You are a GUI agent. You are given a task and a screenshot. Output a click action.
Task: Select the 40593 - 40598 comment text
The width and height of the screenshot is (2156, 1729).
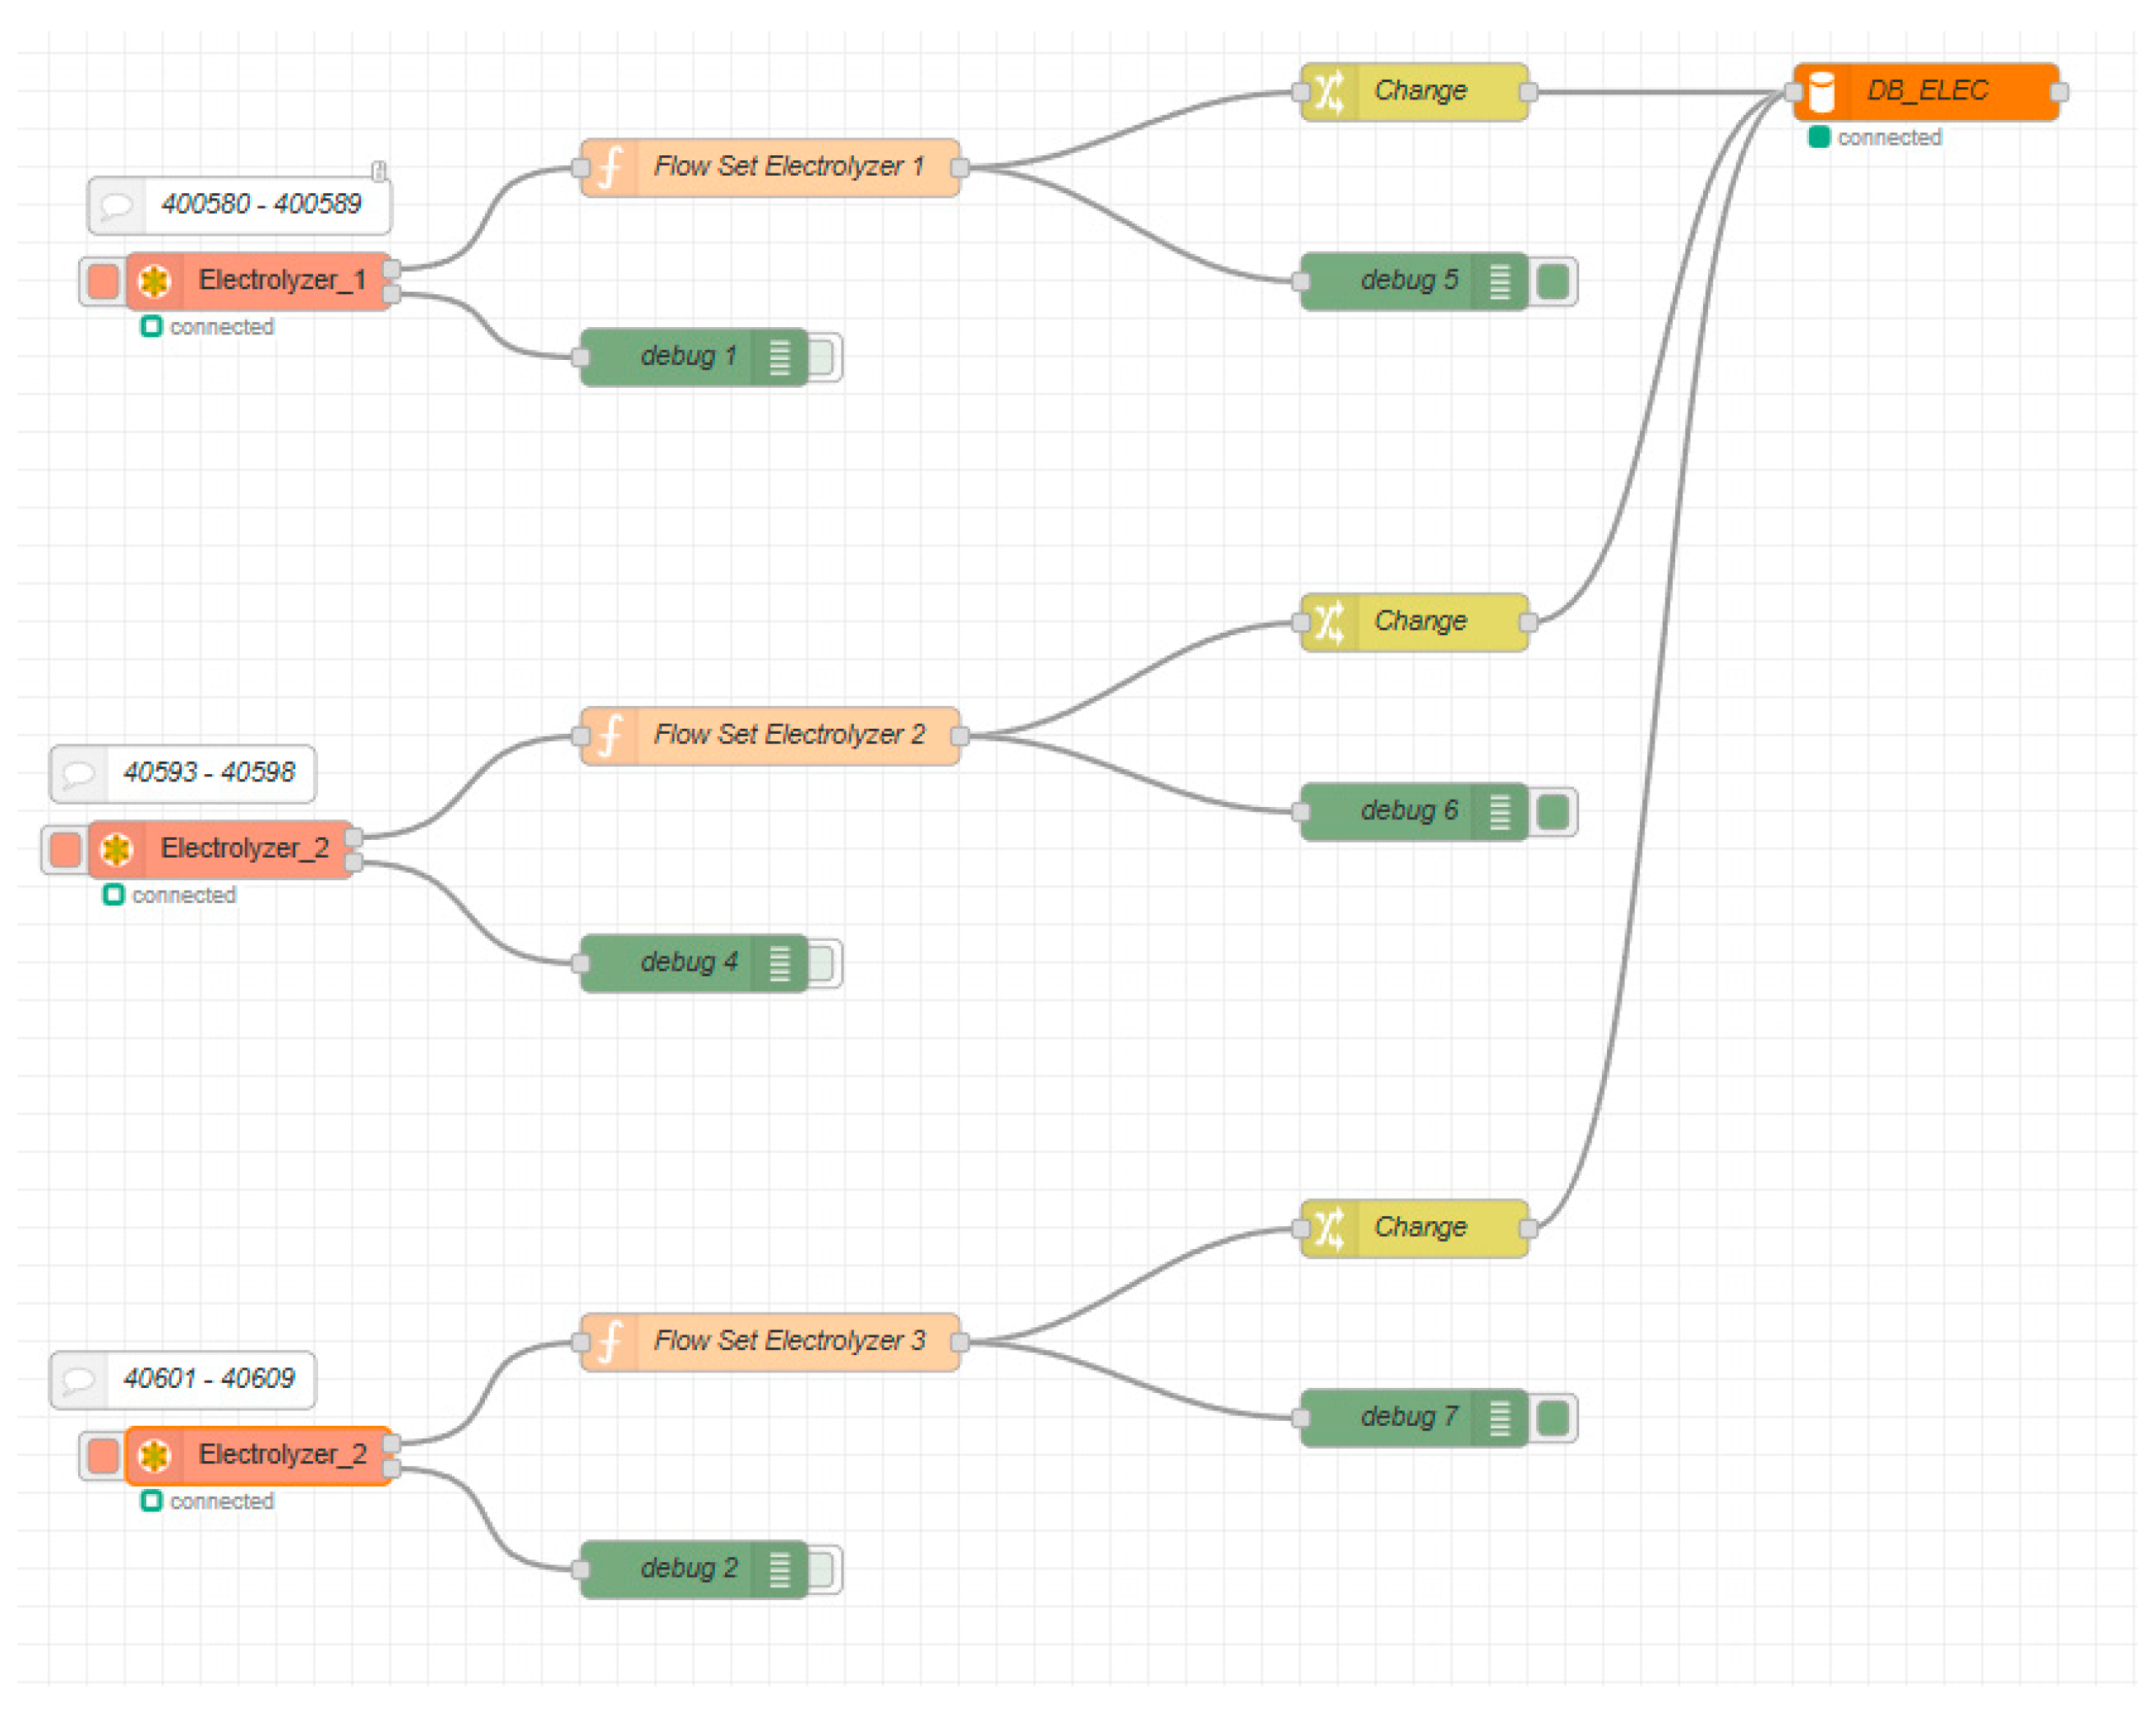(209, 772)
